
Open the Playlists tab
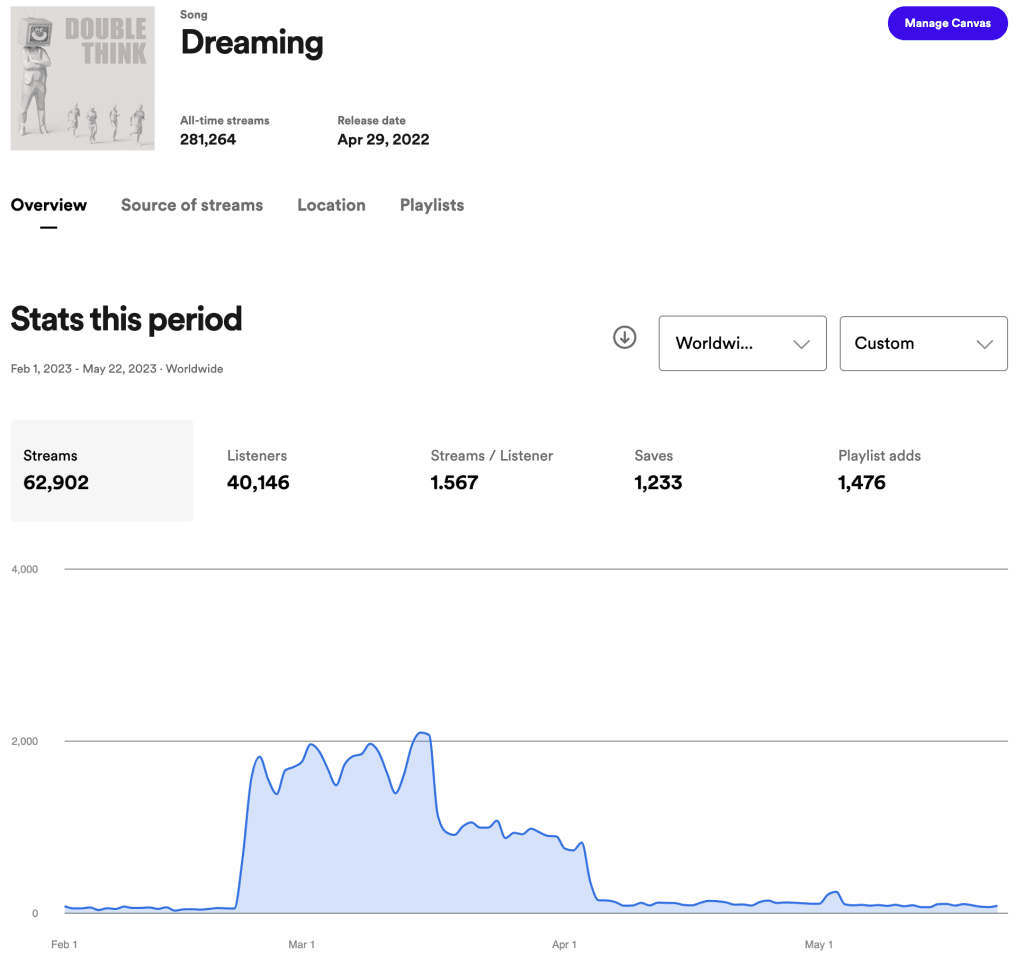pyautogui.click(x=432, y=205)
